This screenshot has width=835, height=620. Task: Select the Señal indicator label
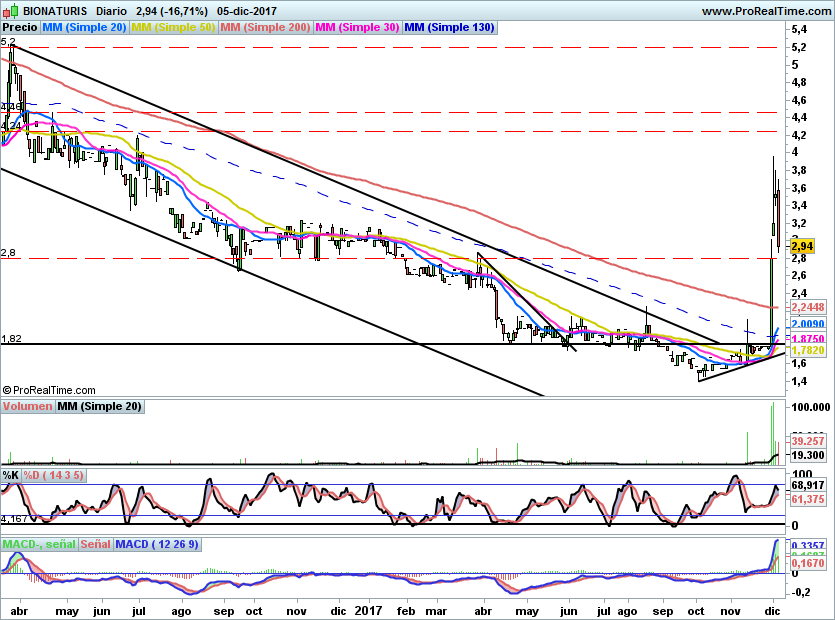96,544
